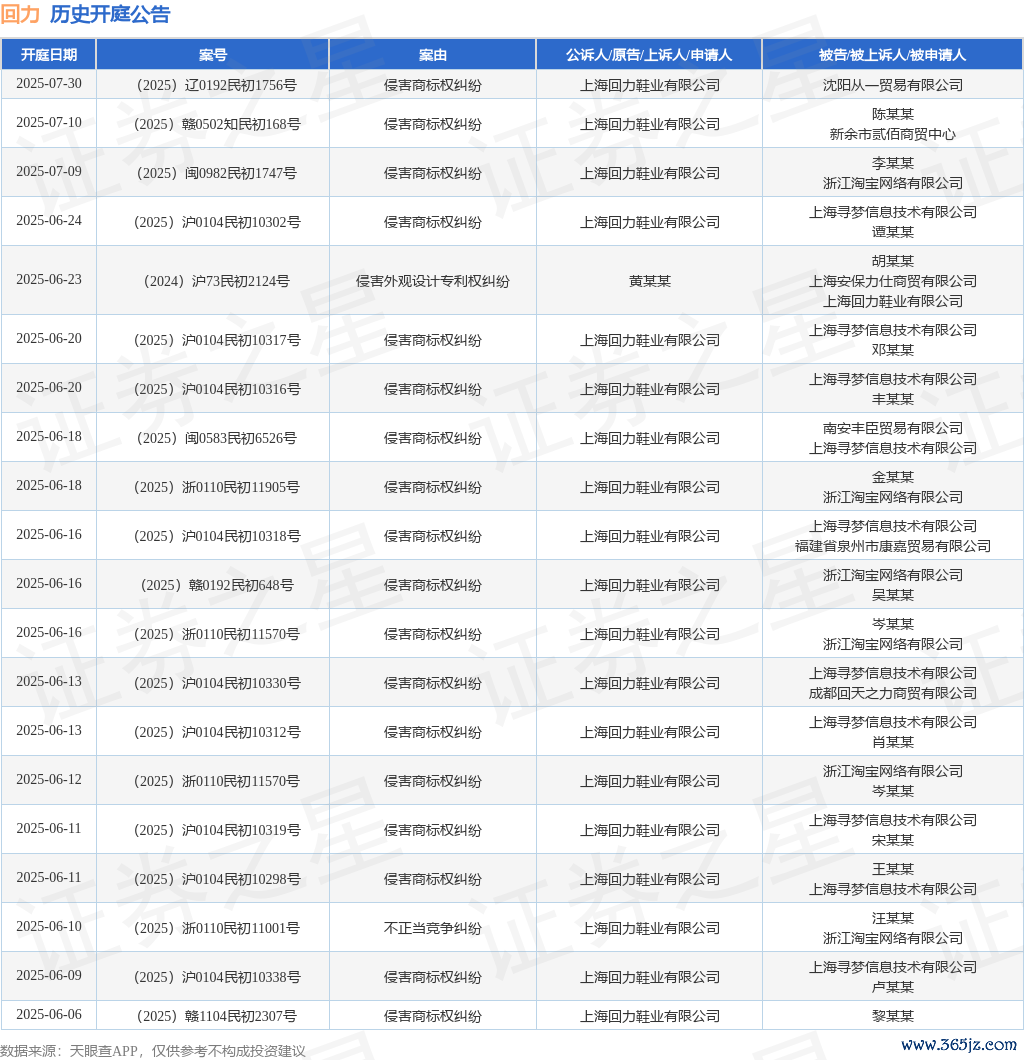The image size is (1024, 1060).
Task: Select defendant 新余市贰佰商贸中心
Action: coord(893,135)
